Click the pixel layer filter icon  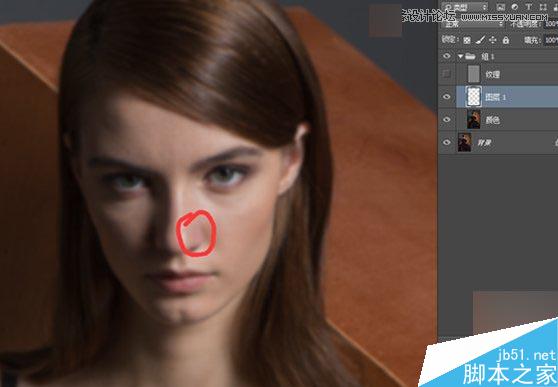pos(501,7)
